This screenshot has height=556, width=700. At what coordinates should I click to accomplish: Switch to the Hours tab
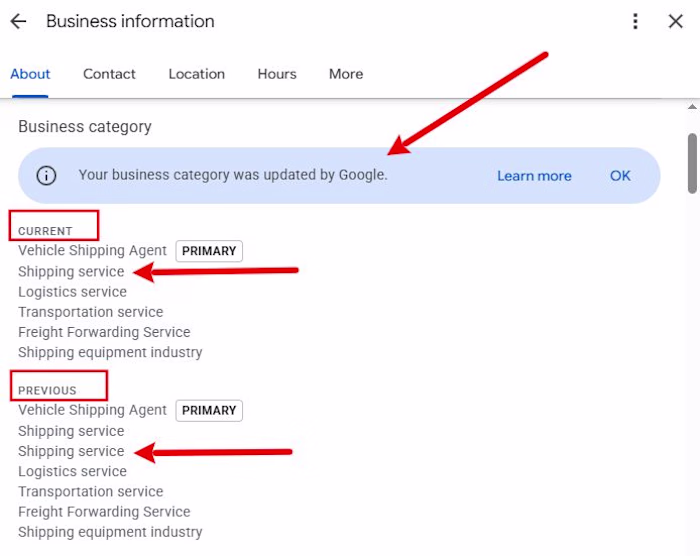[x=277, y=74]
